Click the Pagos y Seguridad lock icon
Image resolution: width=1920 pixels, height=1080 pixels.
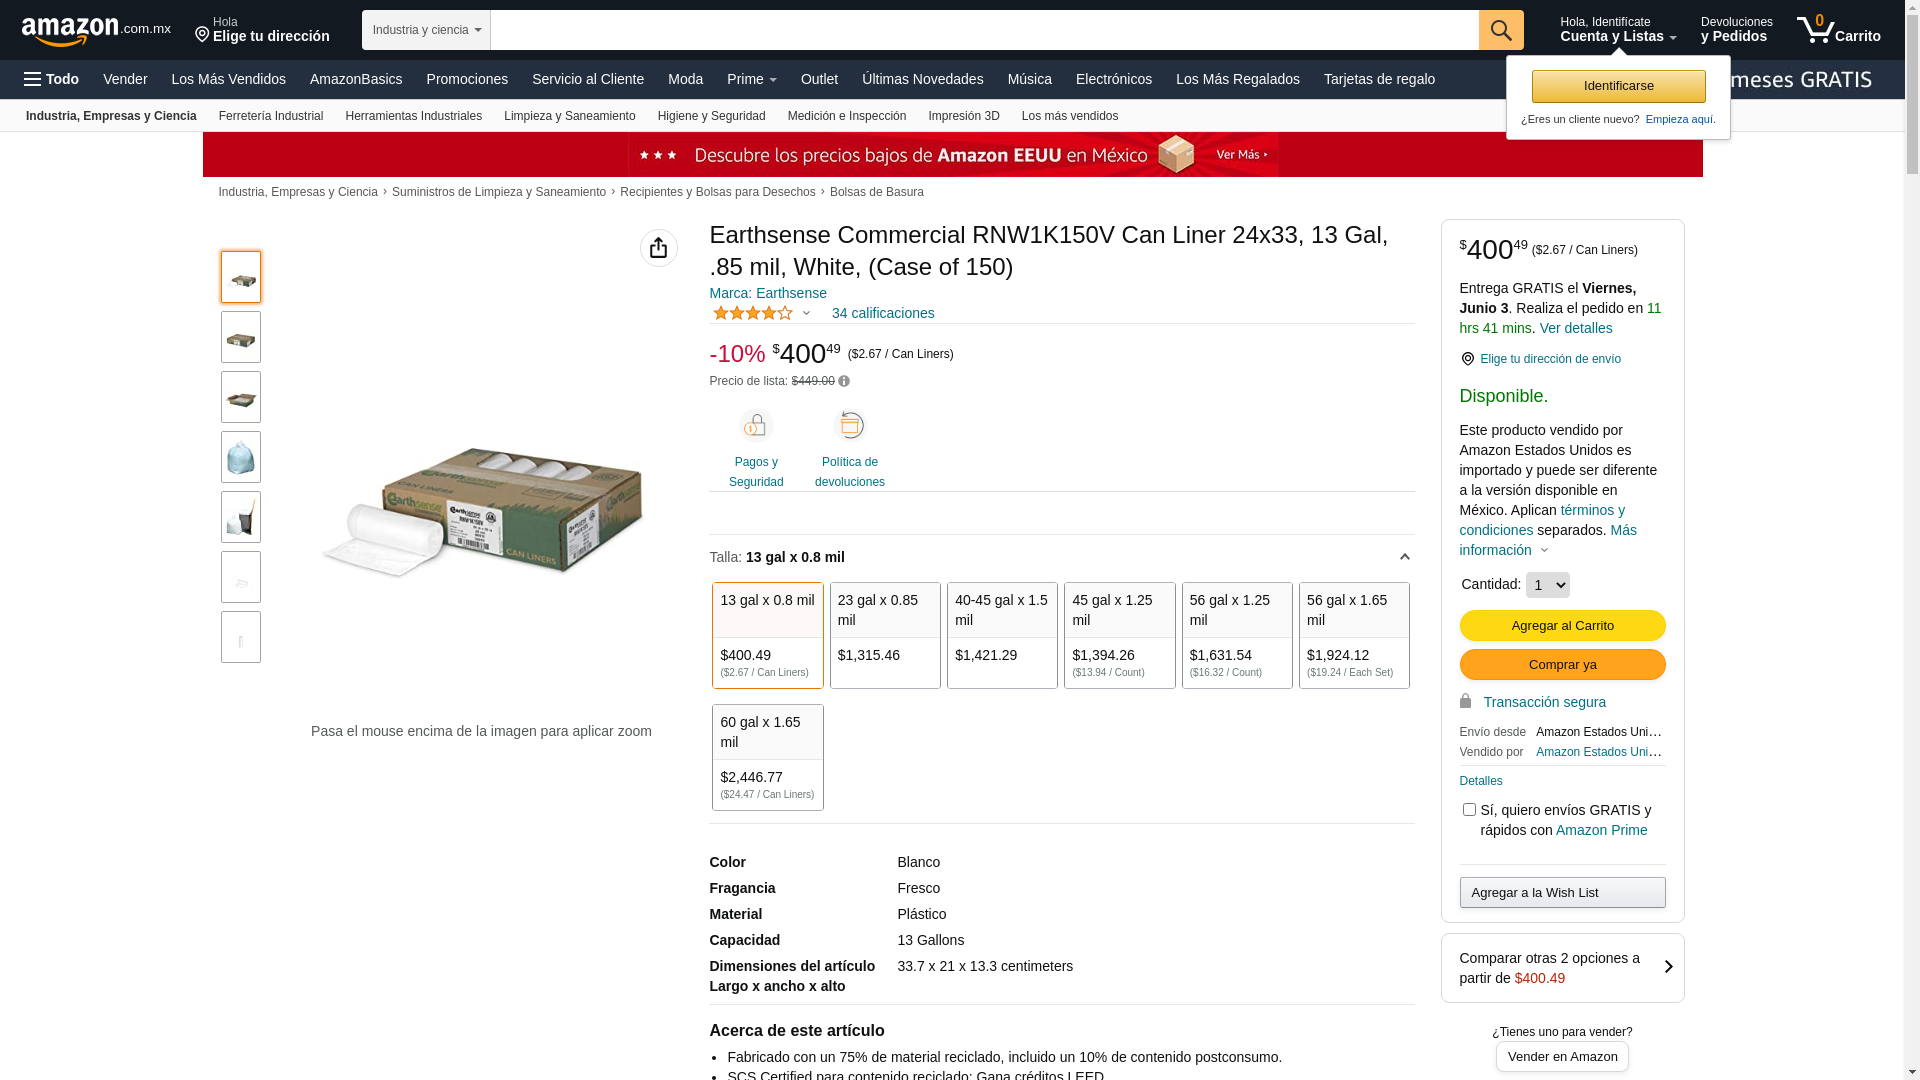pos(756,426)
